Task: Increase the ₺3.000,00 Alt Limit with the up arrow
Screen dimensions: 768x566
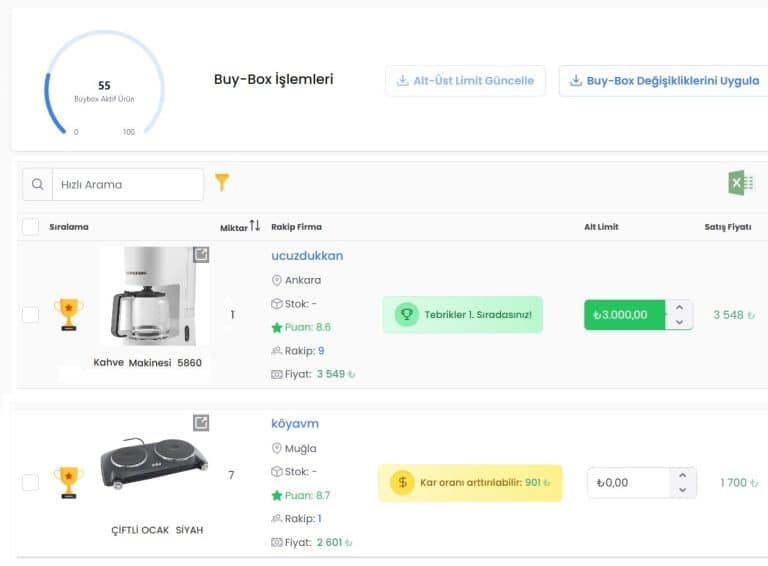Action: 680,308
